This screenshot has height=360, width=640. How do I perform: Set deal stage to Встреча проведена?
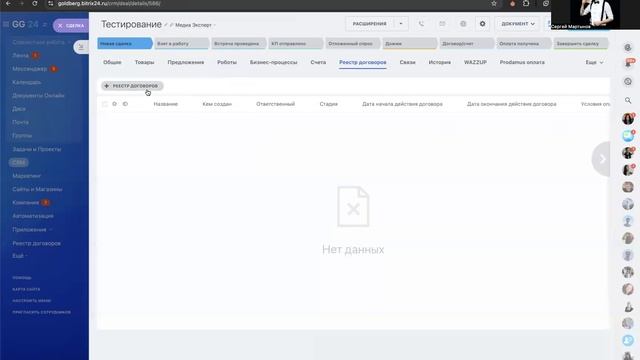pyautogui.click(x=238, y=44)
